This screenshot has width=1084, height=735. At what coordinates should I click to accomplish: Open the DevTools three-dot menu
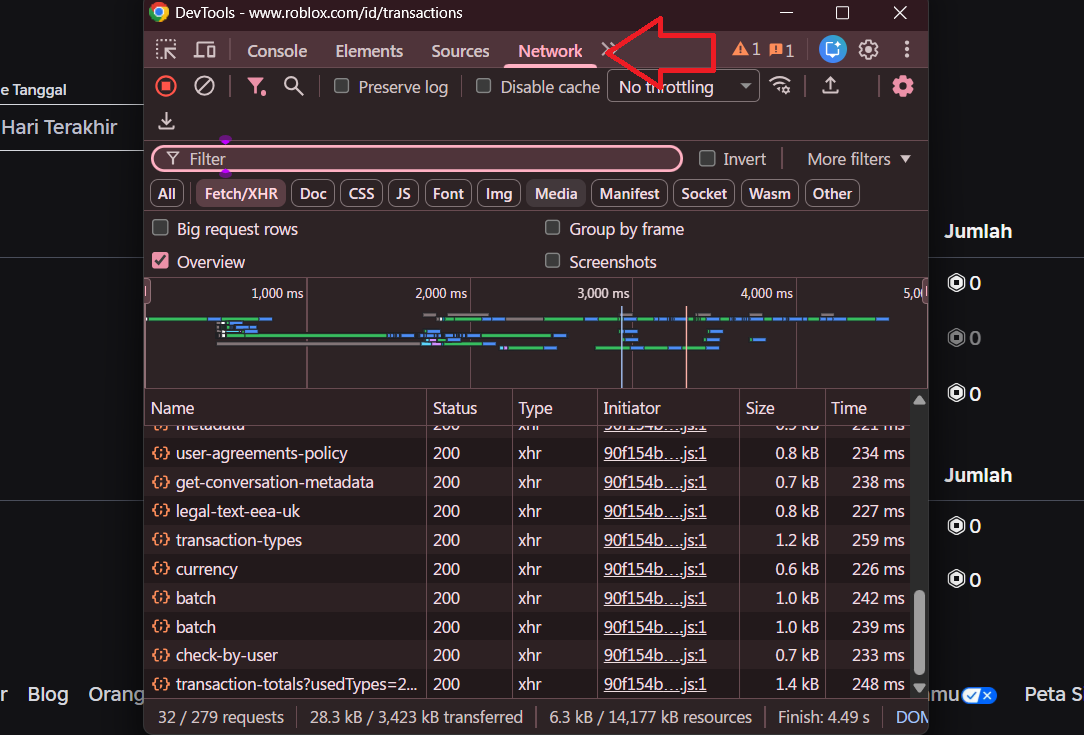[x=906, y=48]
